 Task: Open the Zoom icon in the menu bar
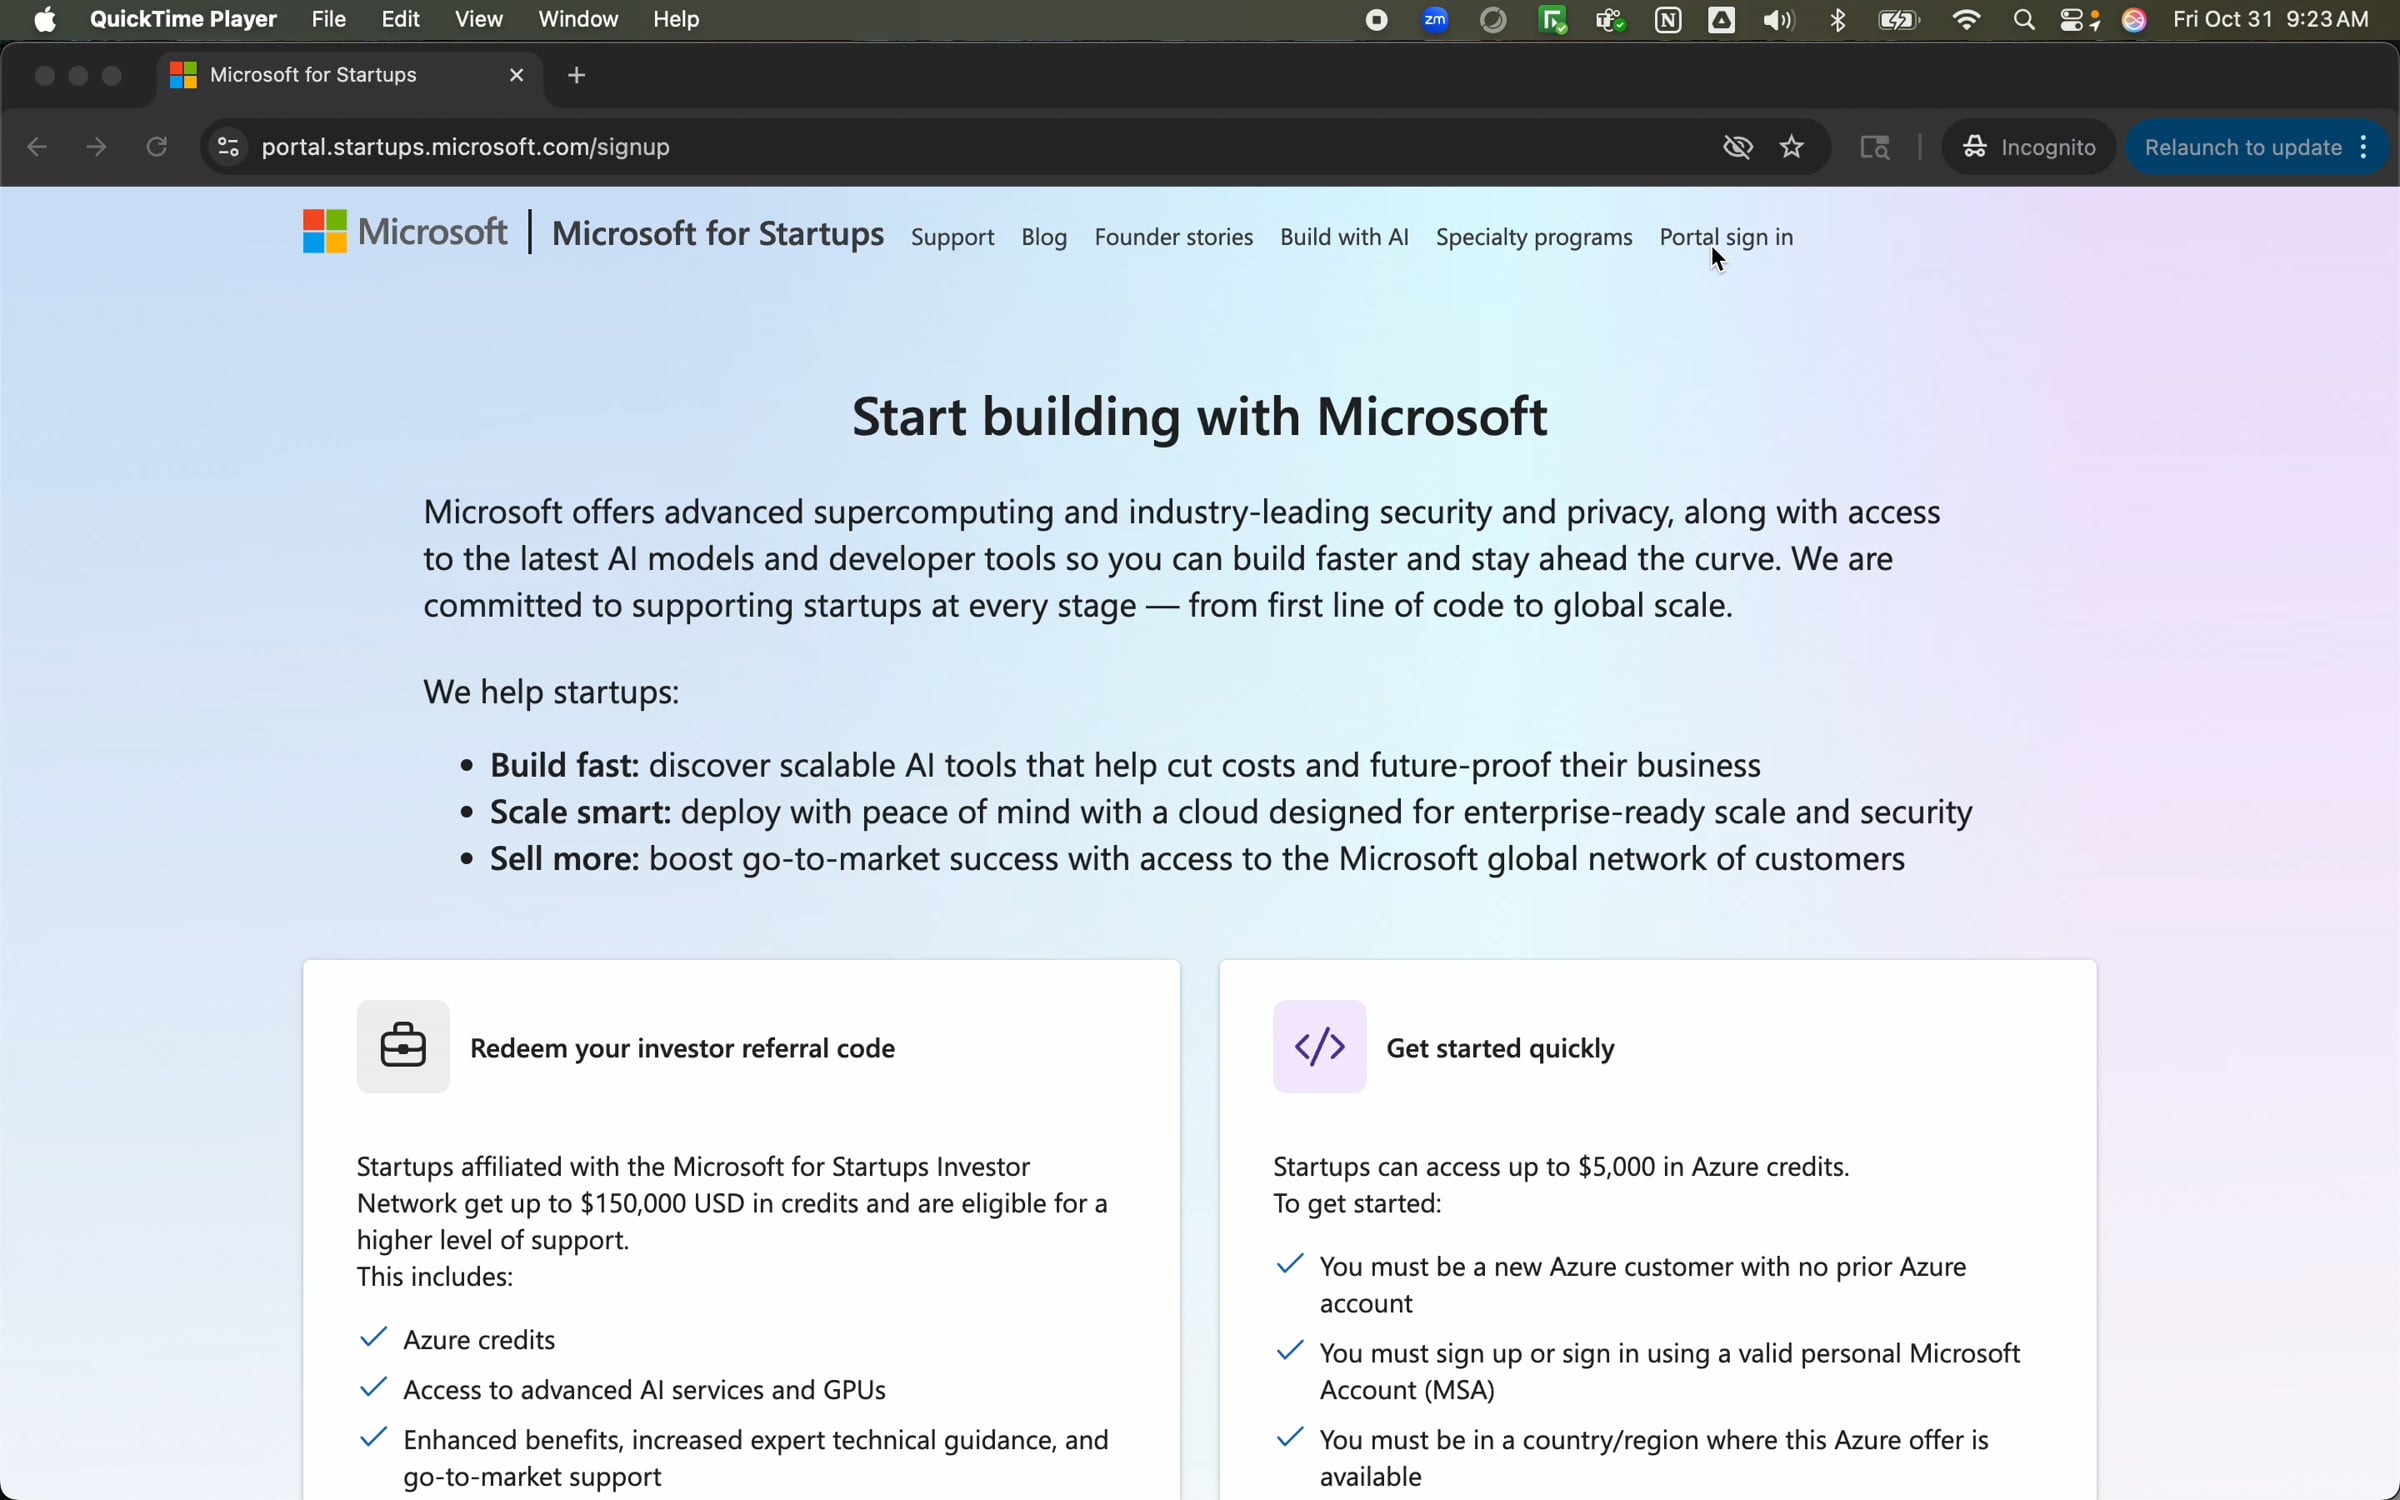point(1435,20)
